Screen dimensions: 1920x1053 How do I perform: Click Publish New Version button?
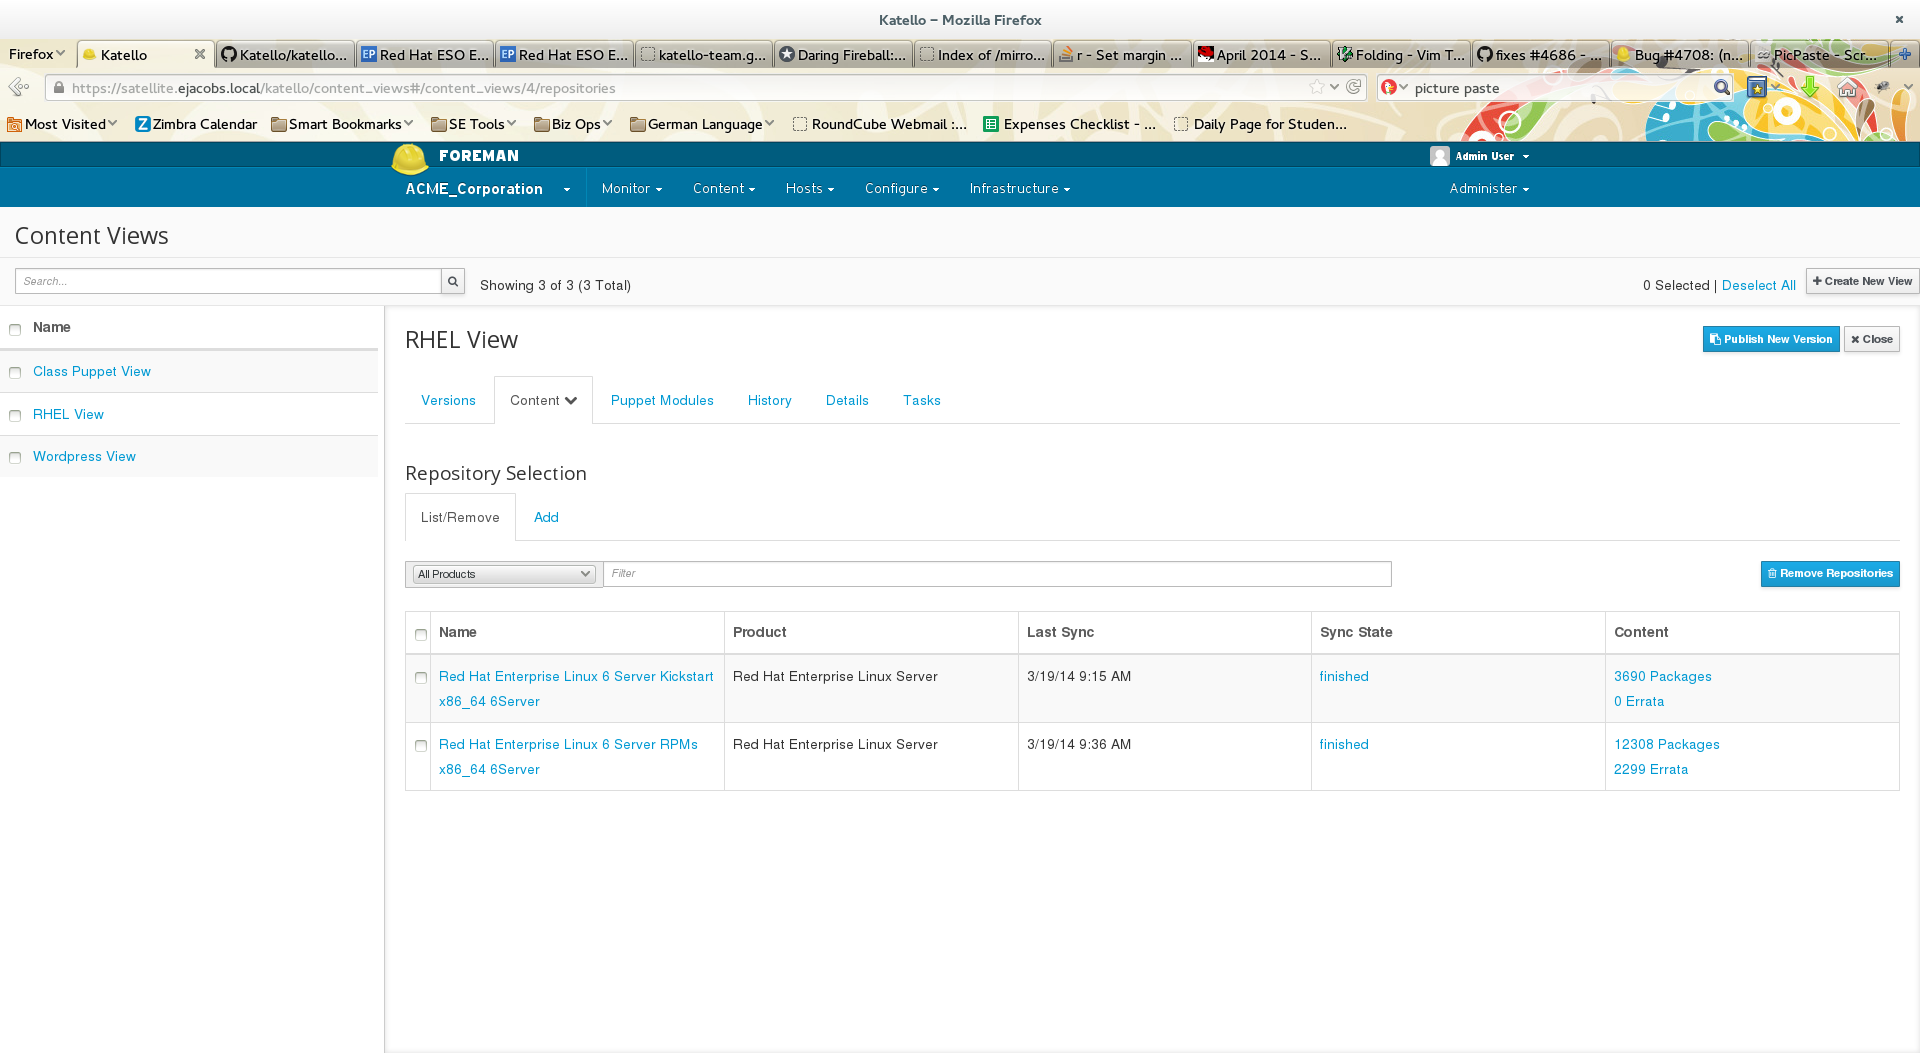1771,339
